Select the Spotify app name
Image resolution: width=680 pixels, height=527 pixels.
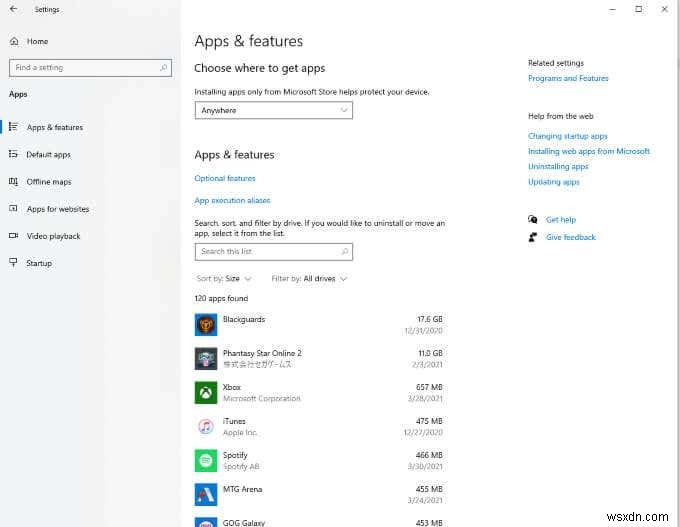click(235, 455)
